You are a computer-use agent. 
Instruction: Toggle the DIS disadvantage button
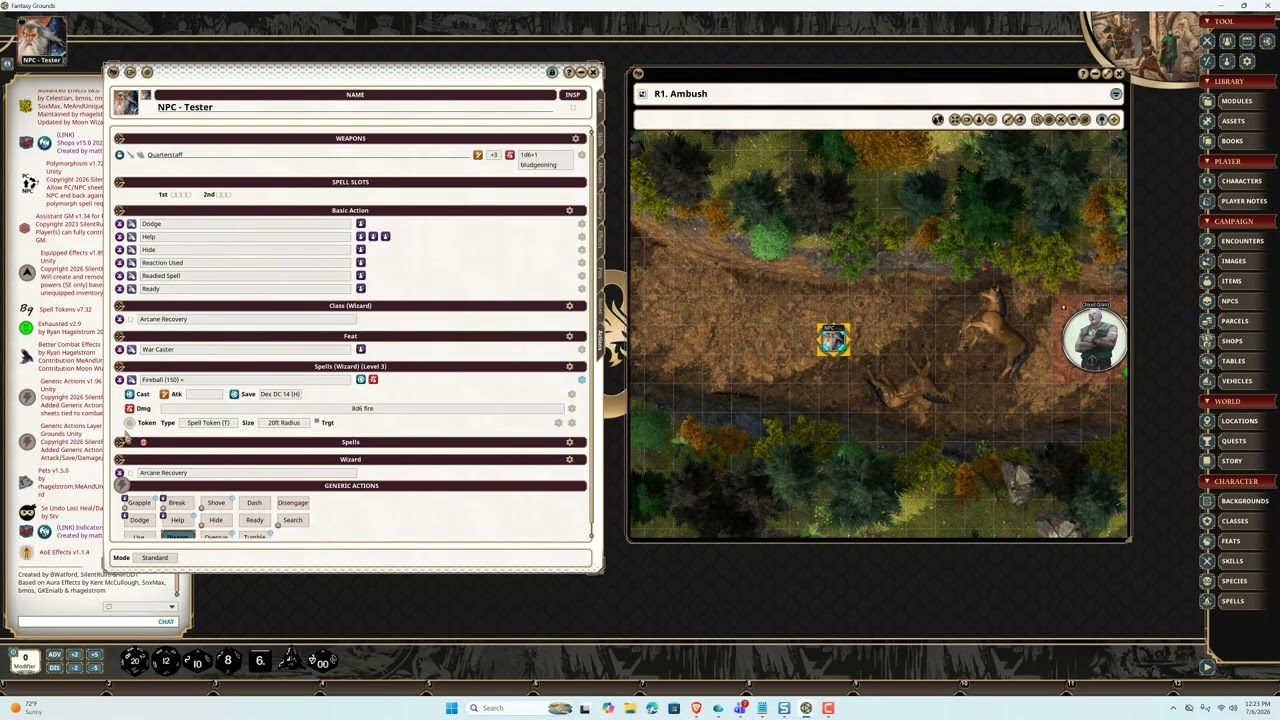tap(55, 667)
